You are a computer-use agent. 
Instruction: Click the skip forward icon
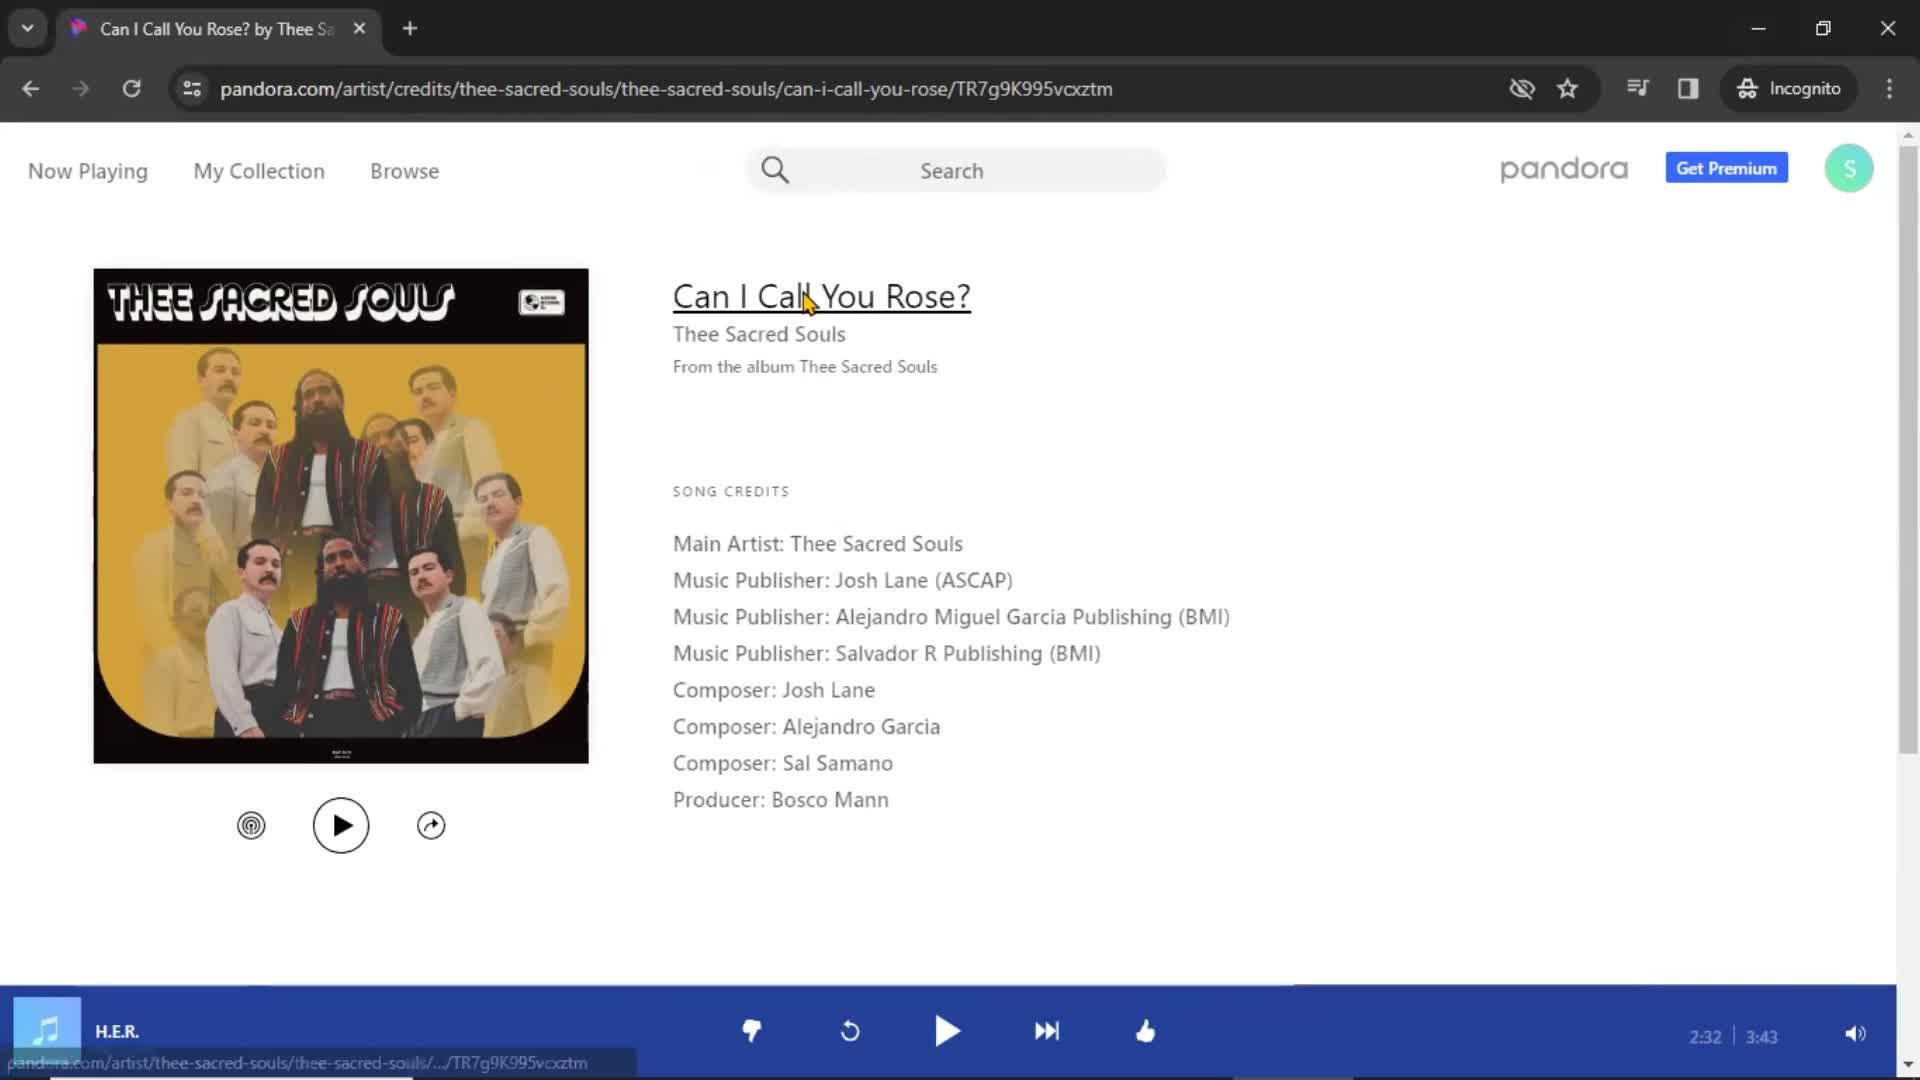coord(1048,1031)
